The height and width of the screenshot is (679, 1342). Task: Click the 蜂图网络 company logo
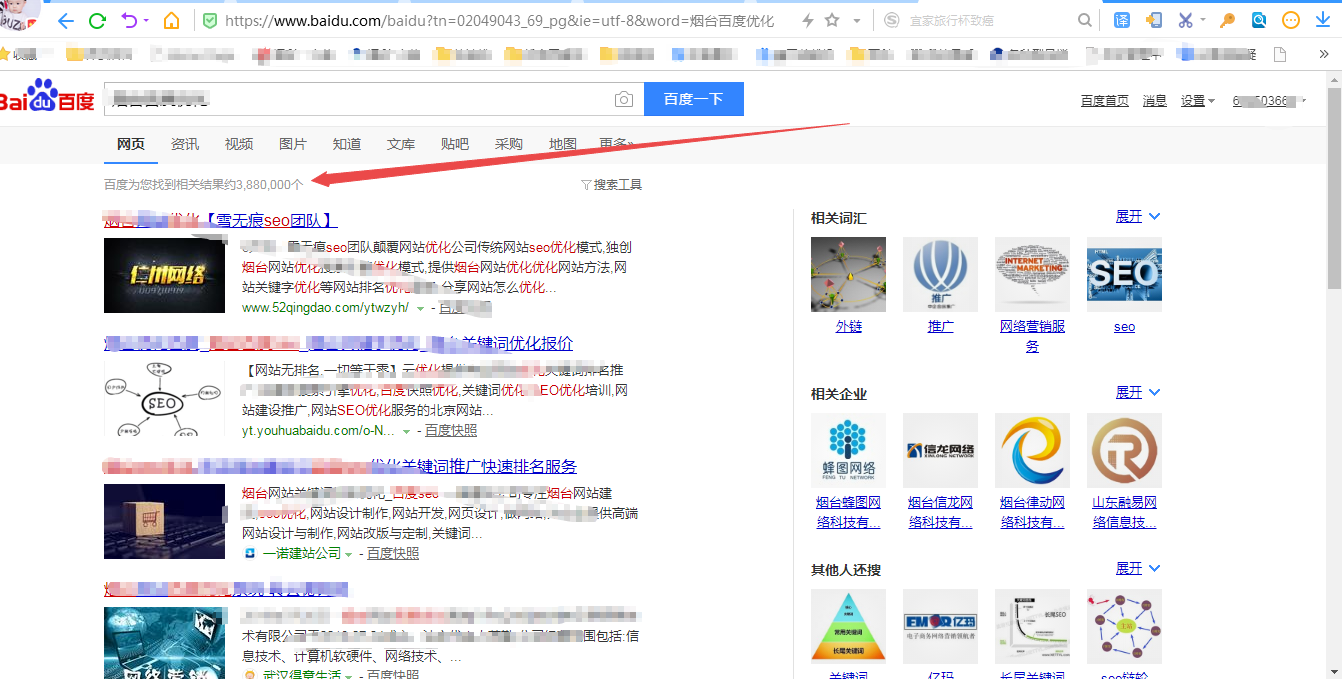click(x=848, y=450)
